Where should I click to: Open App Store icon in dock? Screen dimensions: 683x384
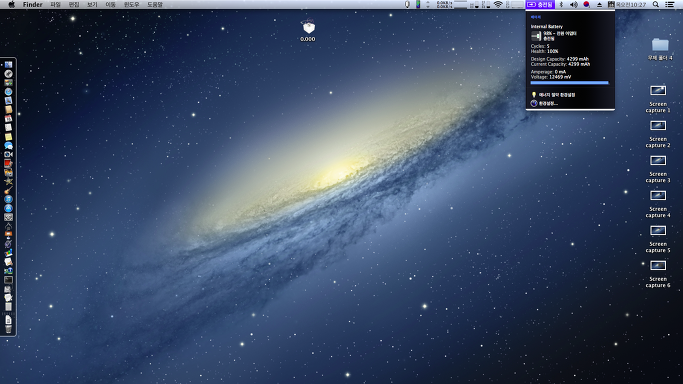tap(8, 208)
